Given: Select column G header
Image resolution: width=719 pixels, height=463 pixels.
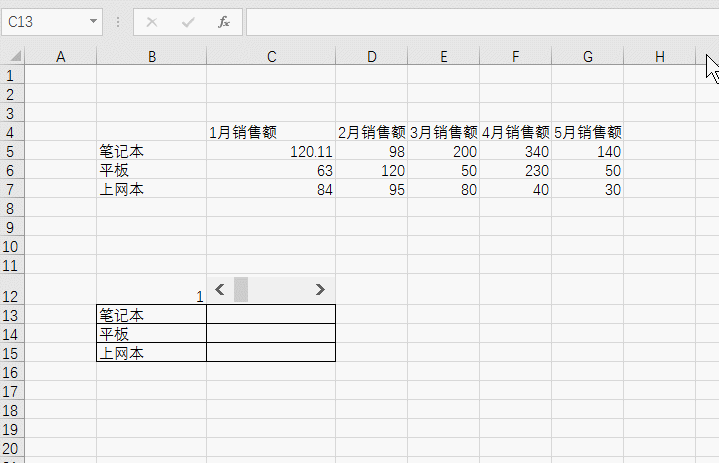Looking at the screenshot, I should 587,56.
